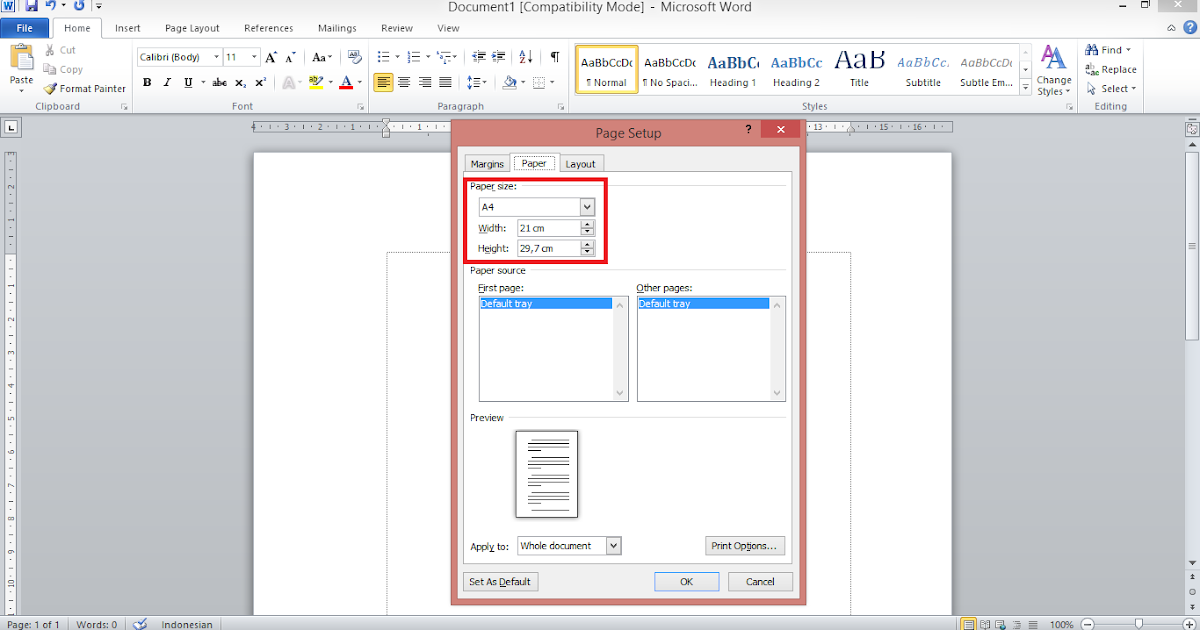The width and height of the screenshot is (1200, 630).
Task: Click the Copy icon
Action: [x=51, y=69]
